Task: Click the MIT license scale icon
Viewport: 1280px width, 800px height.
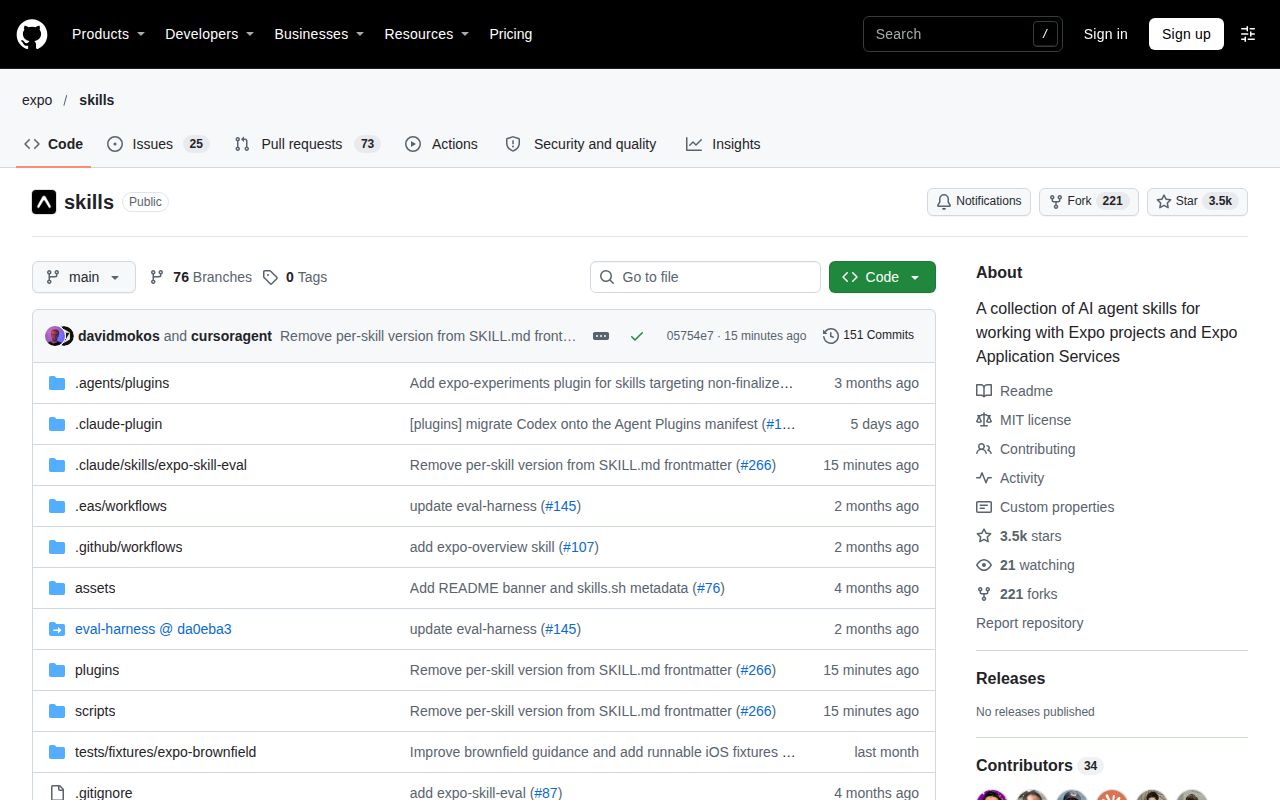Action: point(984,420)
